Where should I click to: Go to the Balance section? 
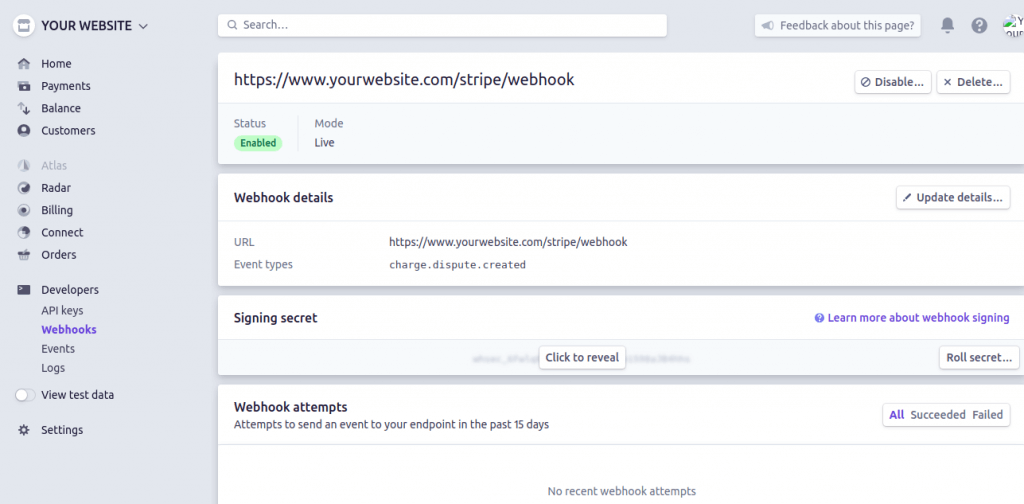(x=61, y=108)
